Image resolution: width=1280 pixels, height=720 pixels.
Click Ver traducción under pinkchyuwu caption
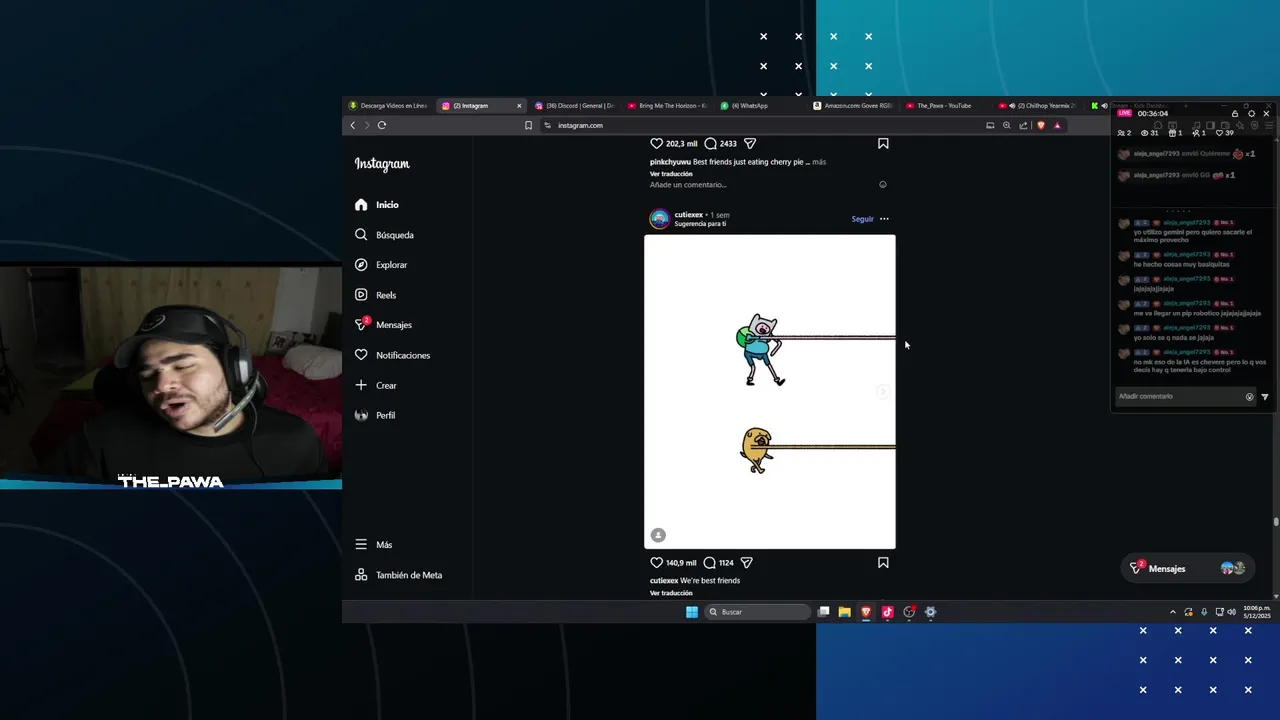coord(671,174)
